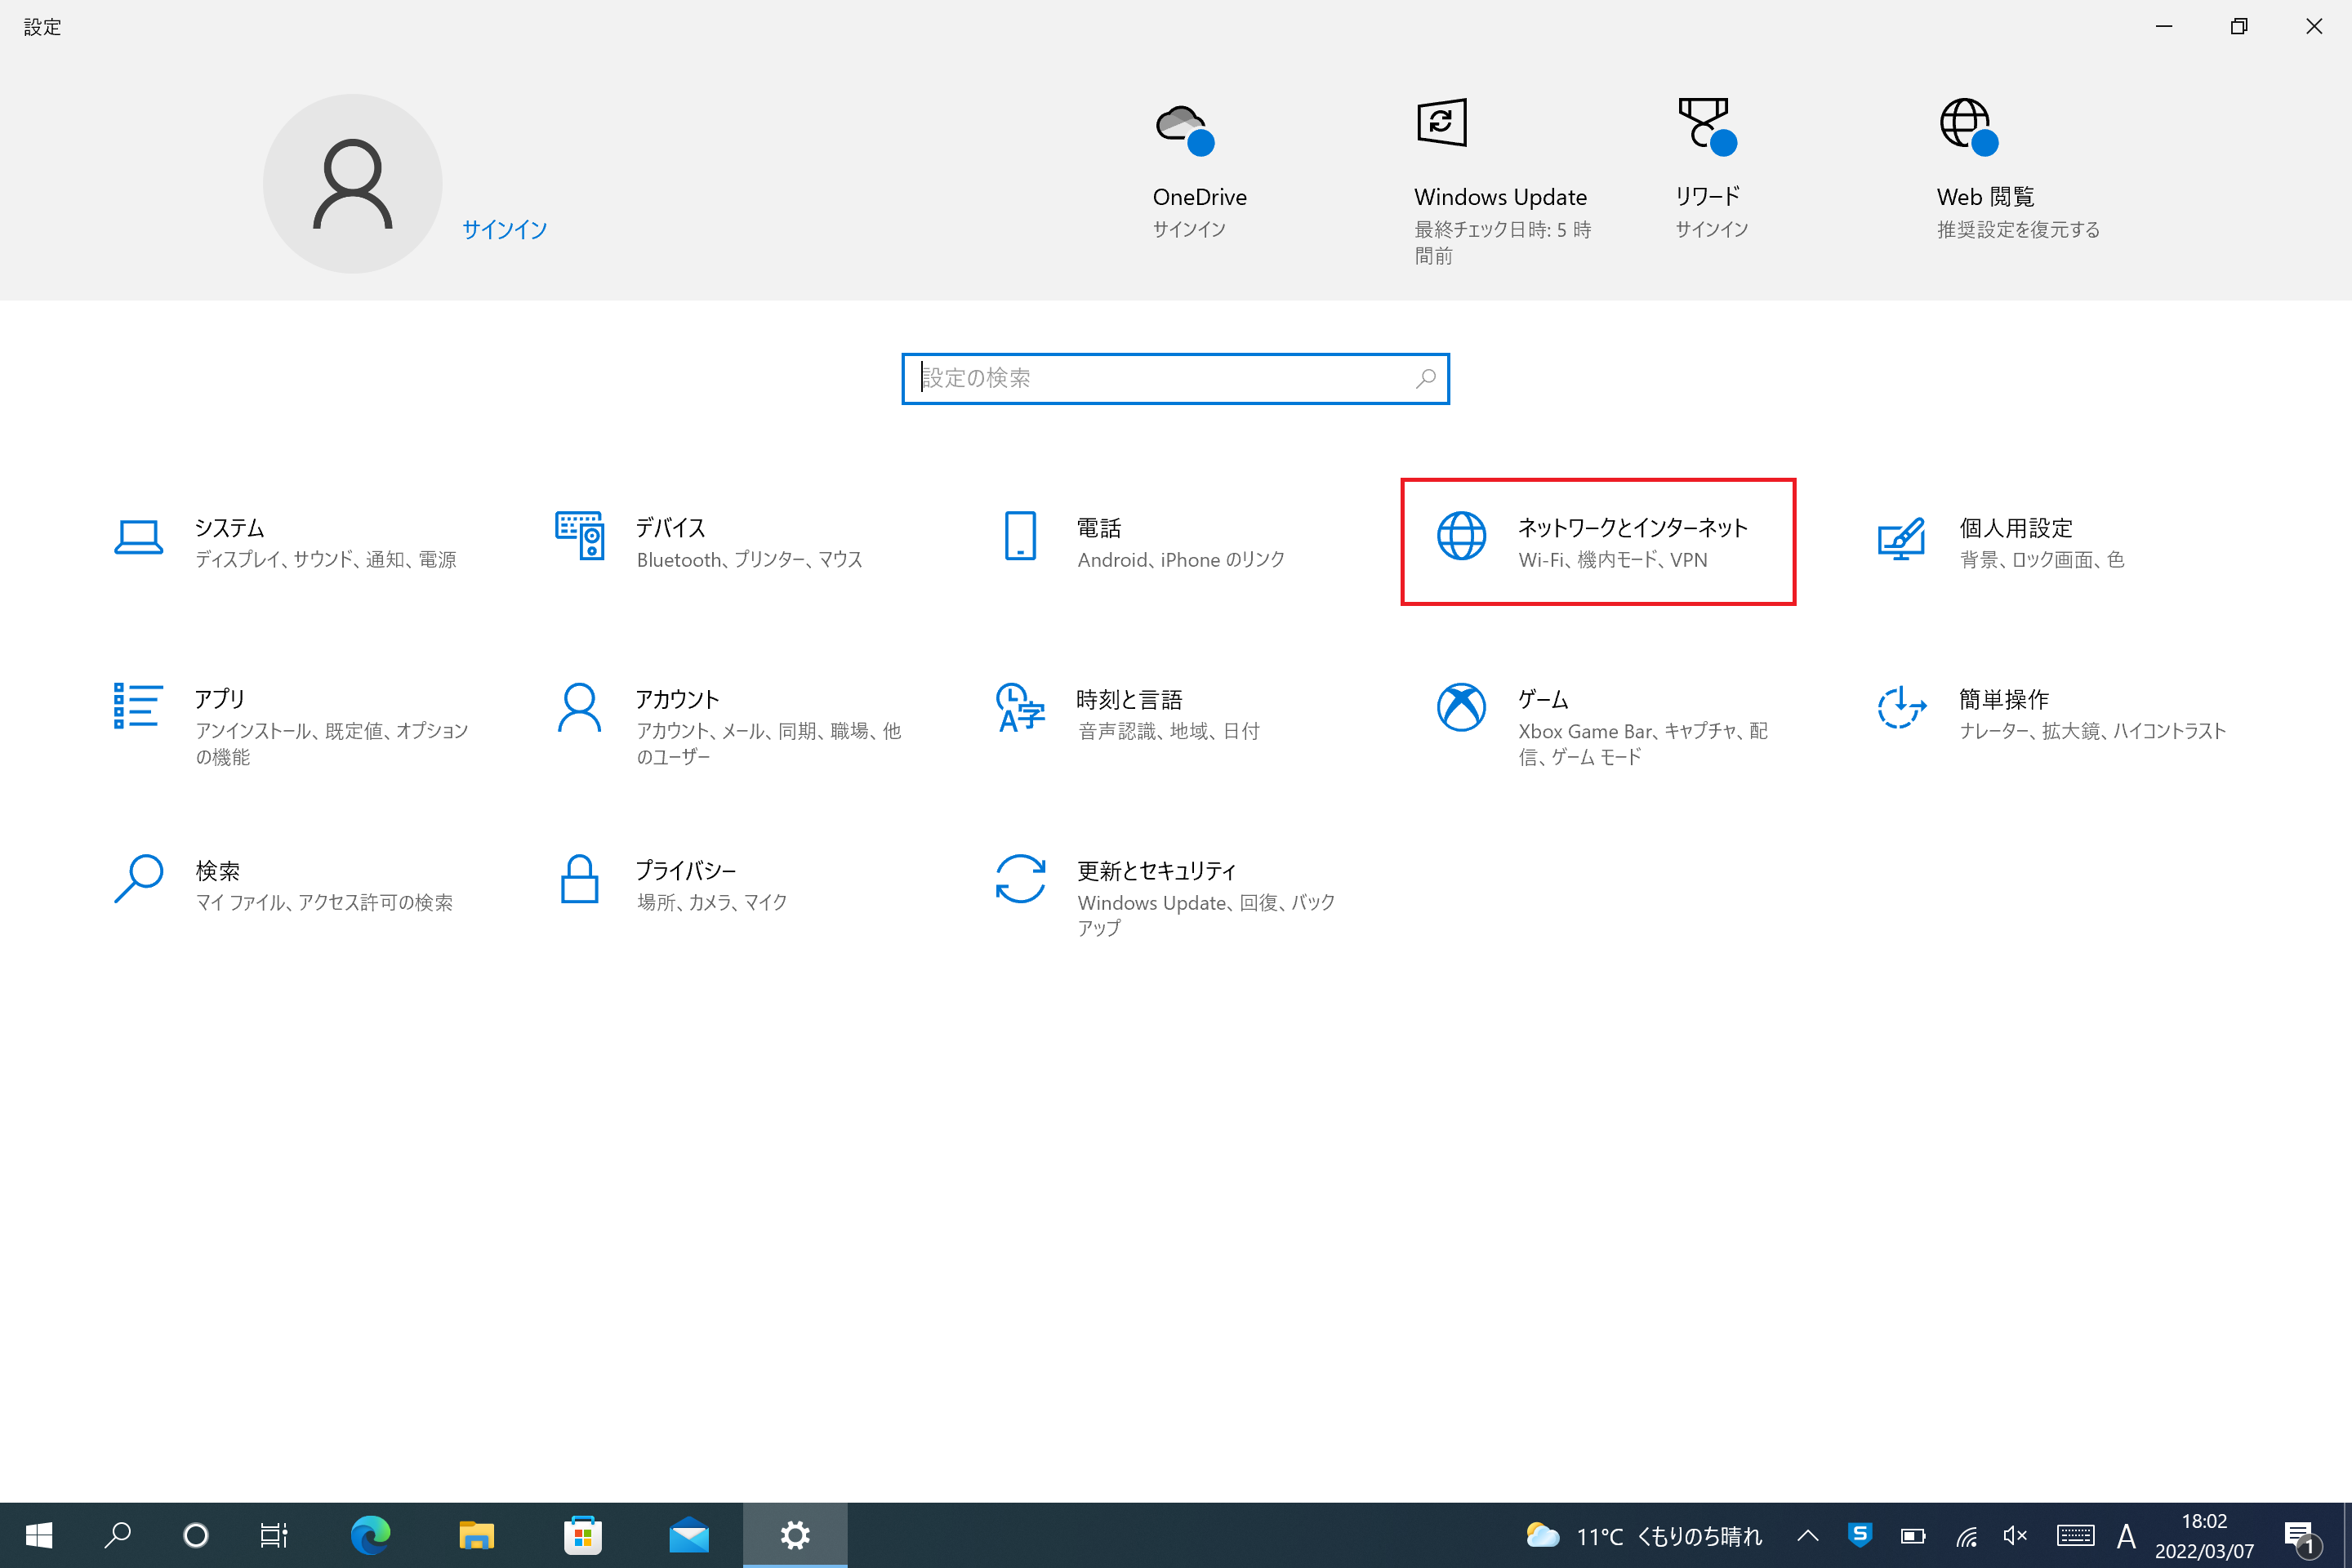Click the 更新とセキュリティ category title
The width and height of the screenshot is (2352, 1568).
pyautogui.click(x=1157, y=870)
